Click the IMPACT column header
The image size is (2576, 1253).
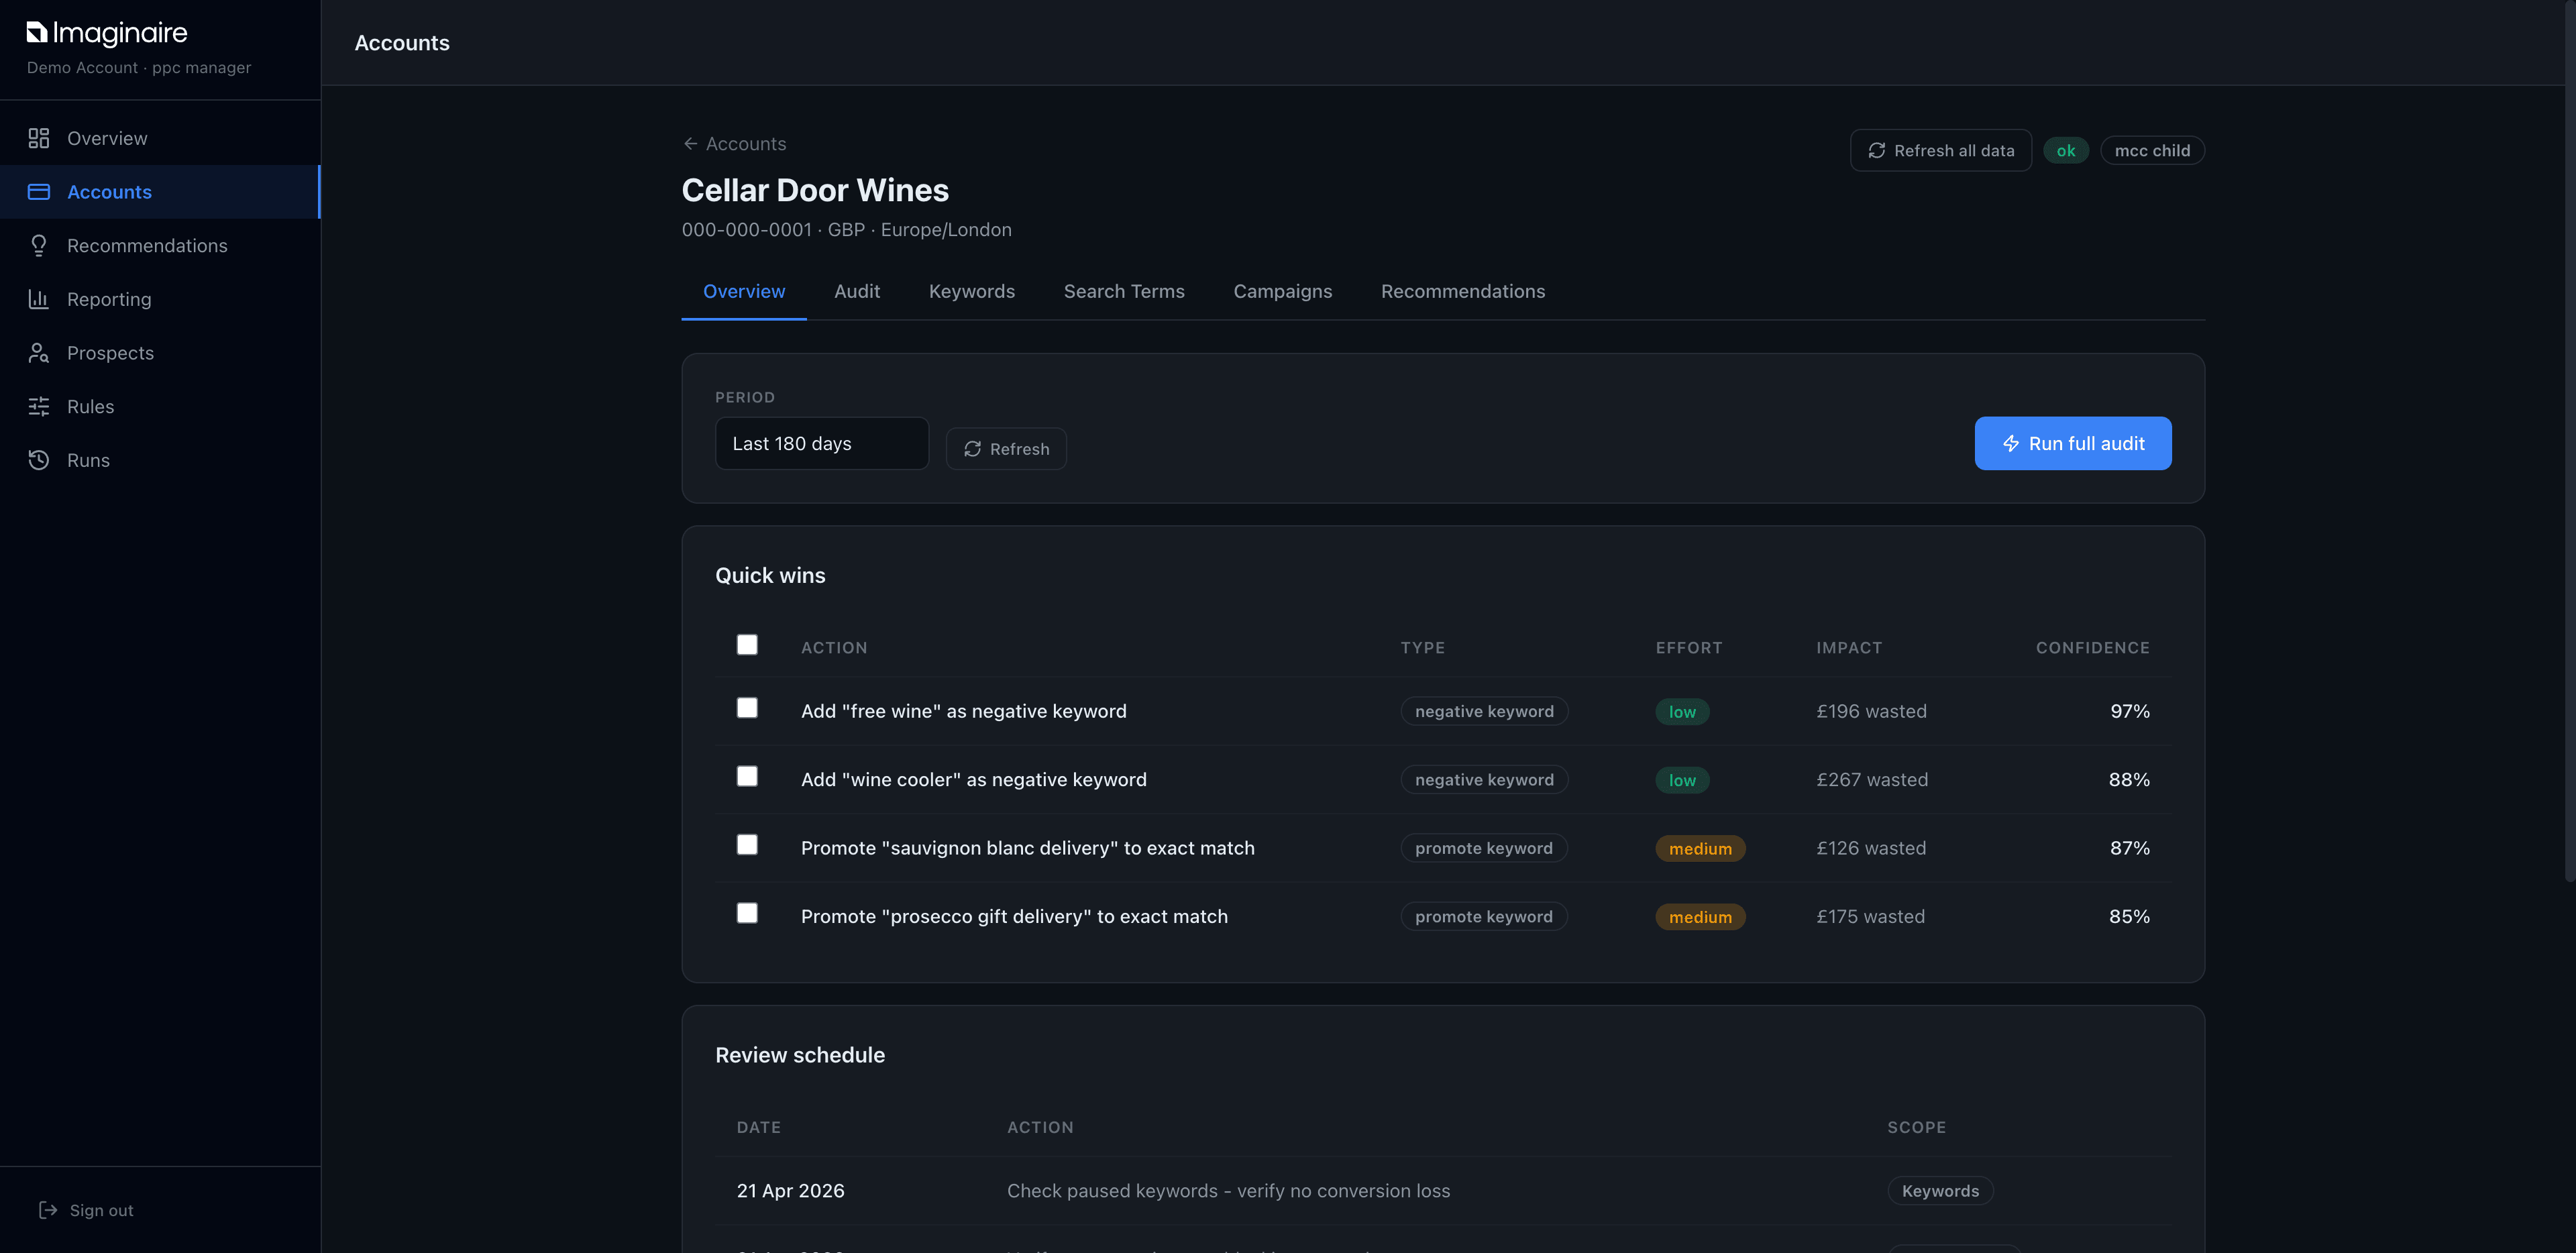1849,648
